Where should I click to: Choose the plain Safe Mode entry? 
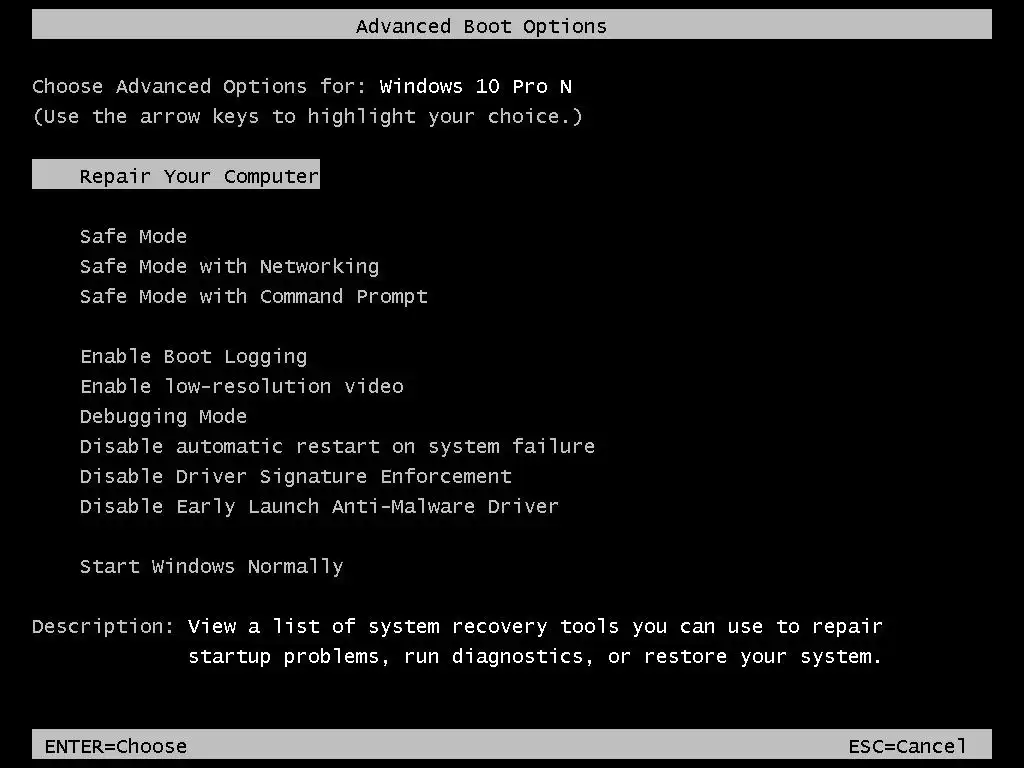click(x=133, y=236)
